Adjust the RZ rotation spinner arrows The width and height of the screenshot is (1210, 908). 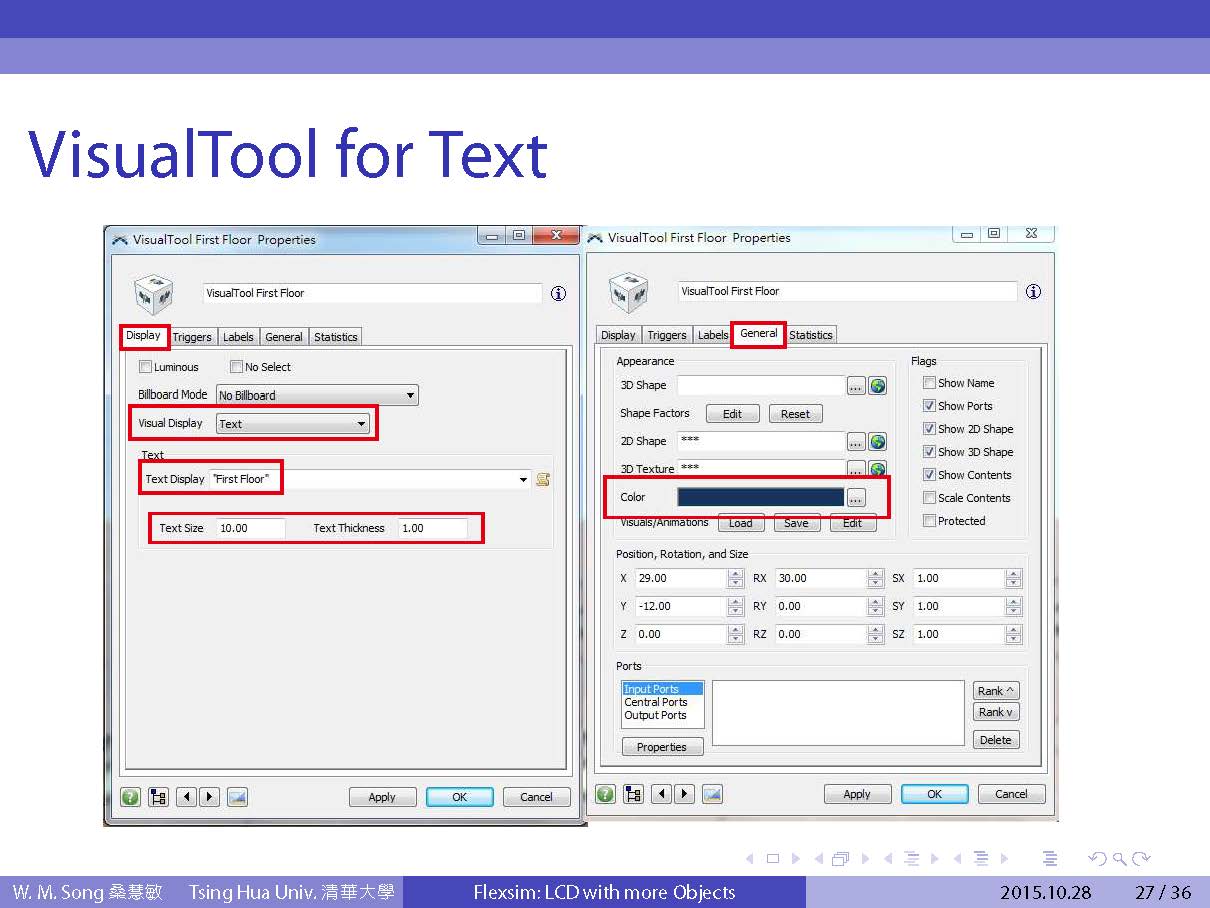[876, 634]
